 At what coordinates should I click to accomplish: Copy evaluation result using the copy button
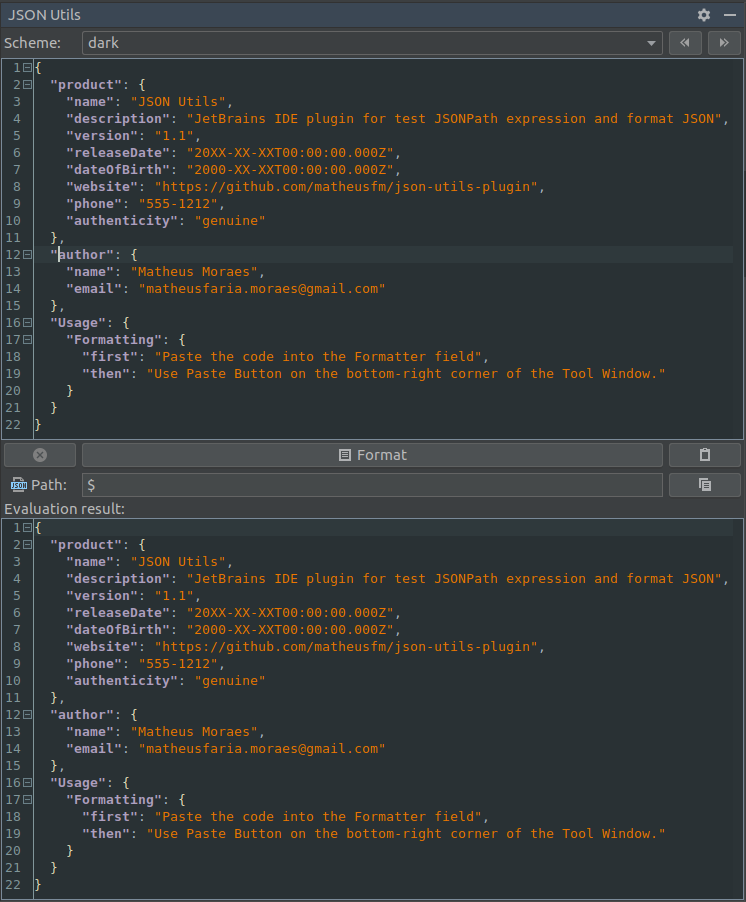[705, 485]
